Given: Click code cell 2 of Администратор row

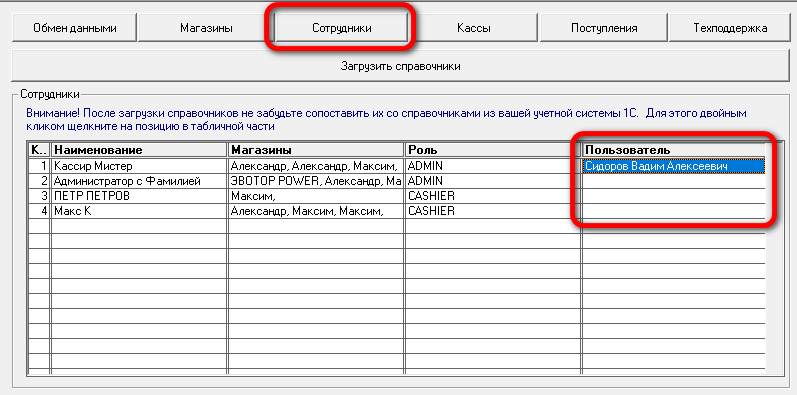Looking at the screenshot, I should click(x=39, y=181).
